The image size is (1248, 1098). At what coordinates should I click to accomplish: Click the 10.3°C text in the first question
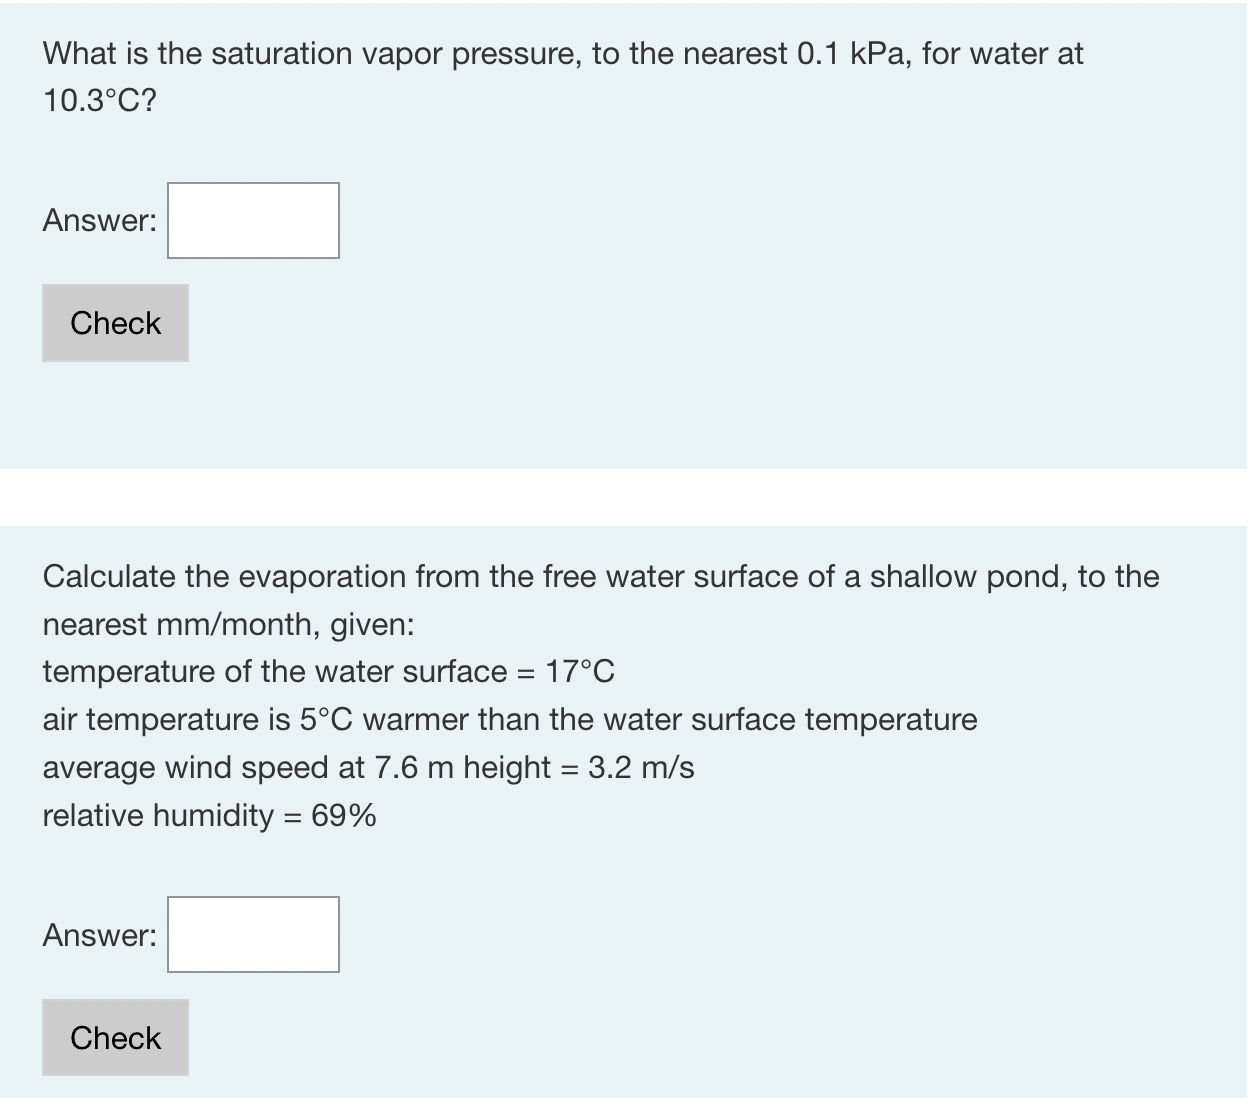coord(95,100)
